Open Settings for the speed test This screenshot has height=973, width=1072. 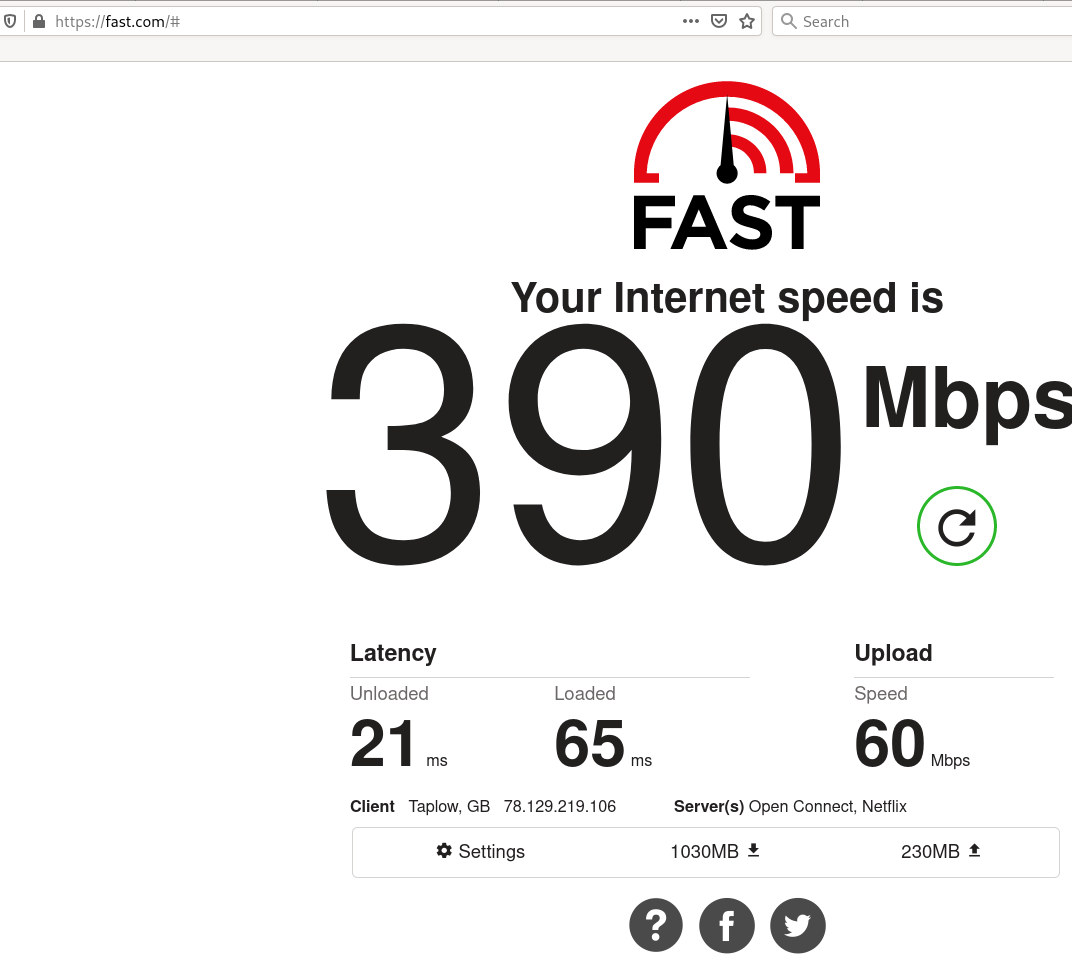click(481, 851)
